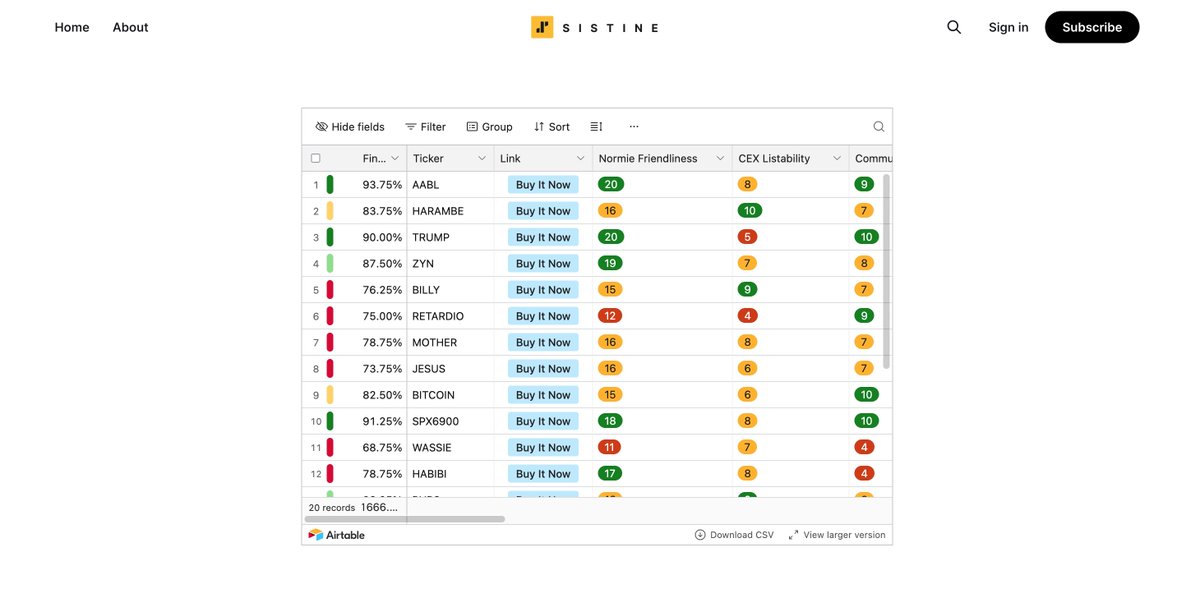1200x598 pixels.
Task: Go to the Home page
Action: pyautogui.click(x=72, y=27)
